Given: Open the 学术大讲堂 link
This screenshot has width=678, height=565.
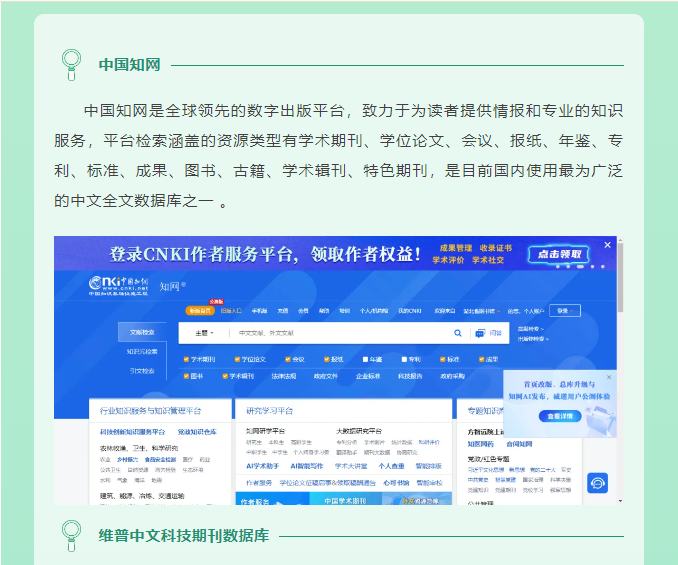Looking at the screenshot, I should point(351,466).
